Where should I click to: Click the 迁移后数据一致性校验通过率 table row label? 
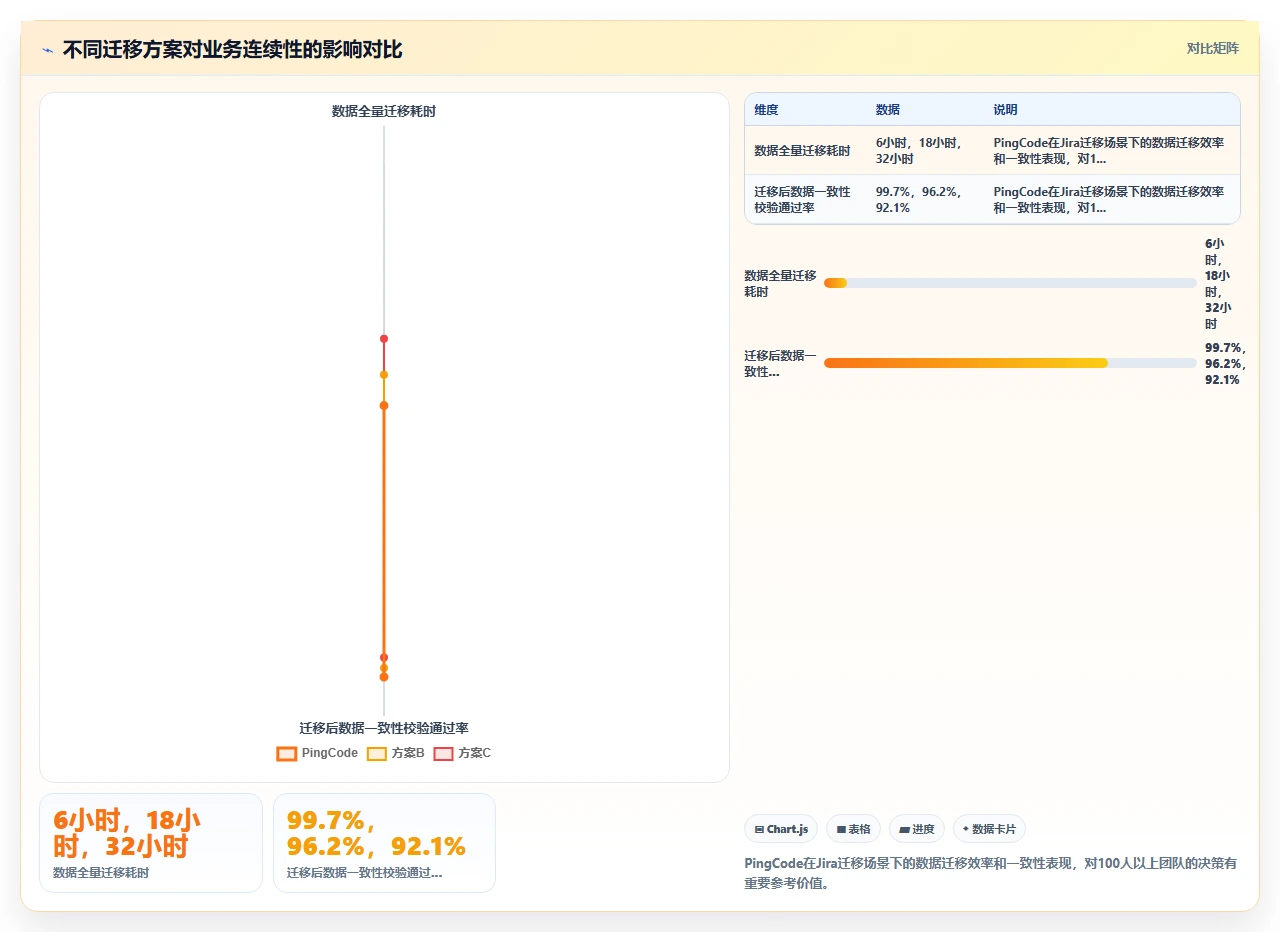point(802,200)
